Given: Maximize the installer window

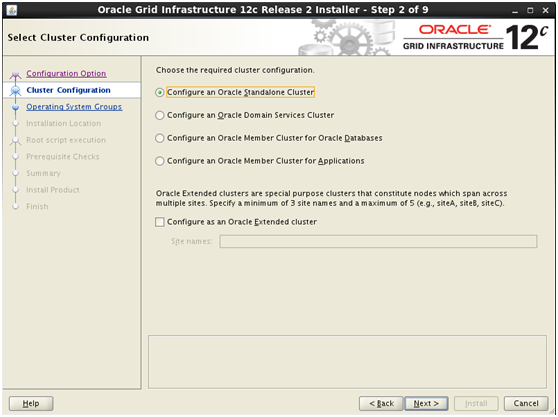Looking at the screenshot, I should tap(530, 10).
